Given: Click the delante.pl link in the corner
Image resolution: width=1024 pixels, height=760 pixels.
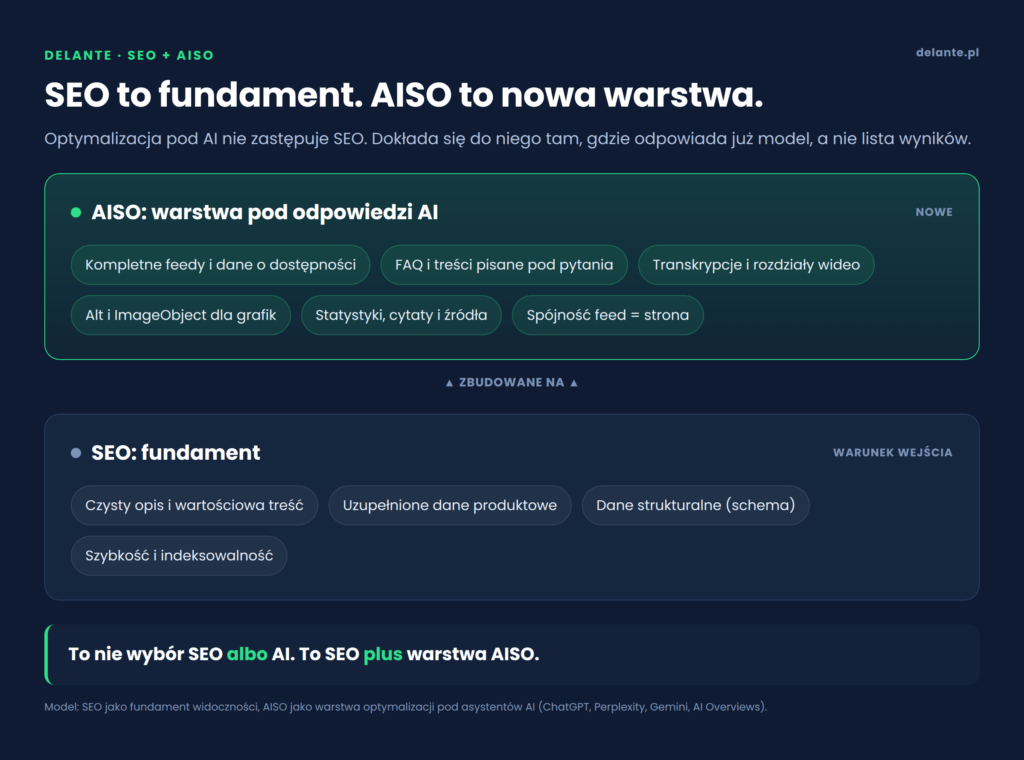Looking at the screenshot, I should pos(947,52).
